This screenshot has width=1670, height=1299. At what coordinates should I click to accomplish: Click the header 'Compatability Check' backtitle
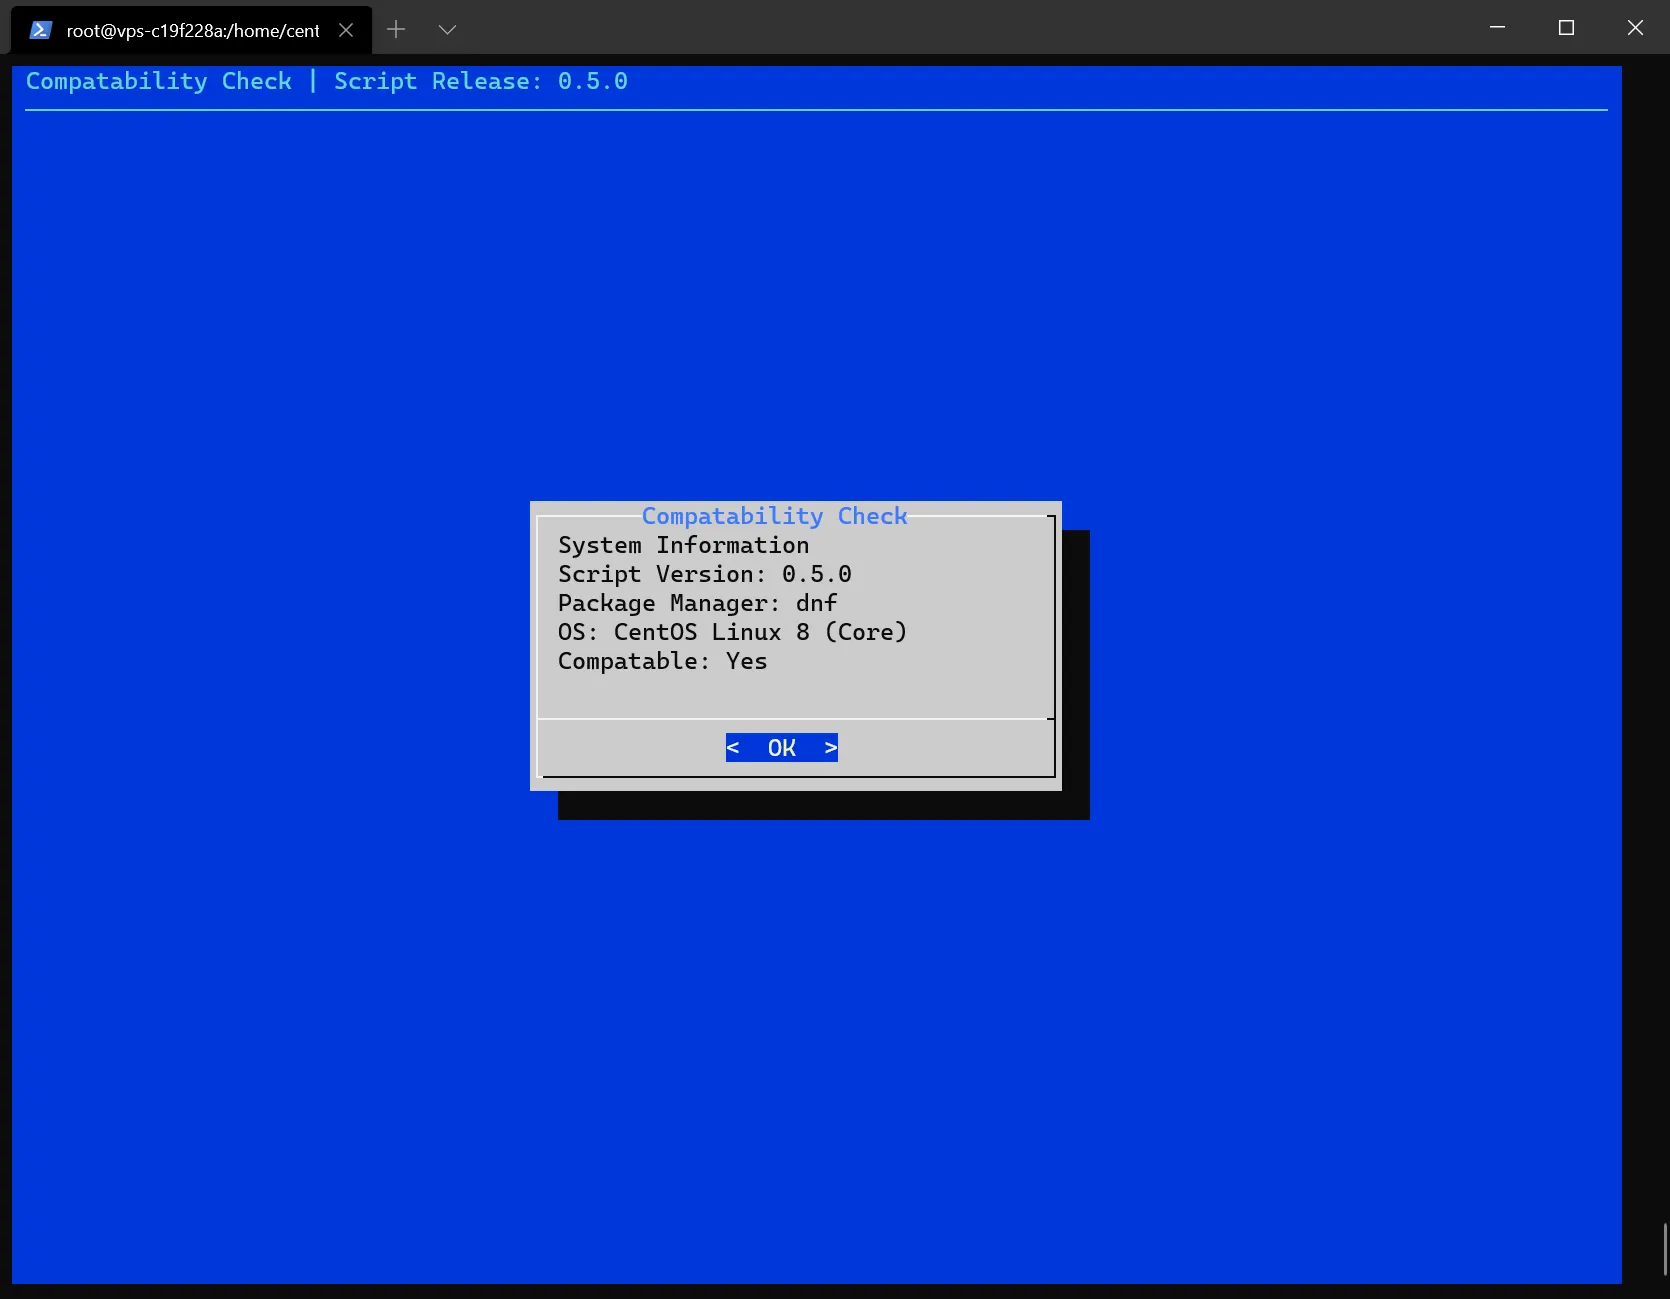coord(159,81)
